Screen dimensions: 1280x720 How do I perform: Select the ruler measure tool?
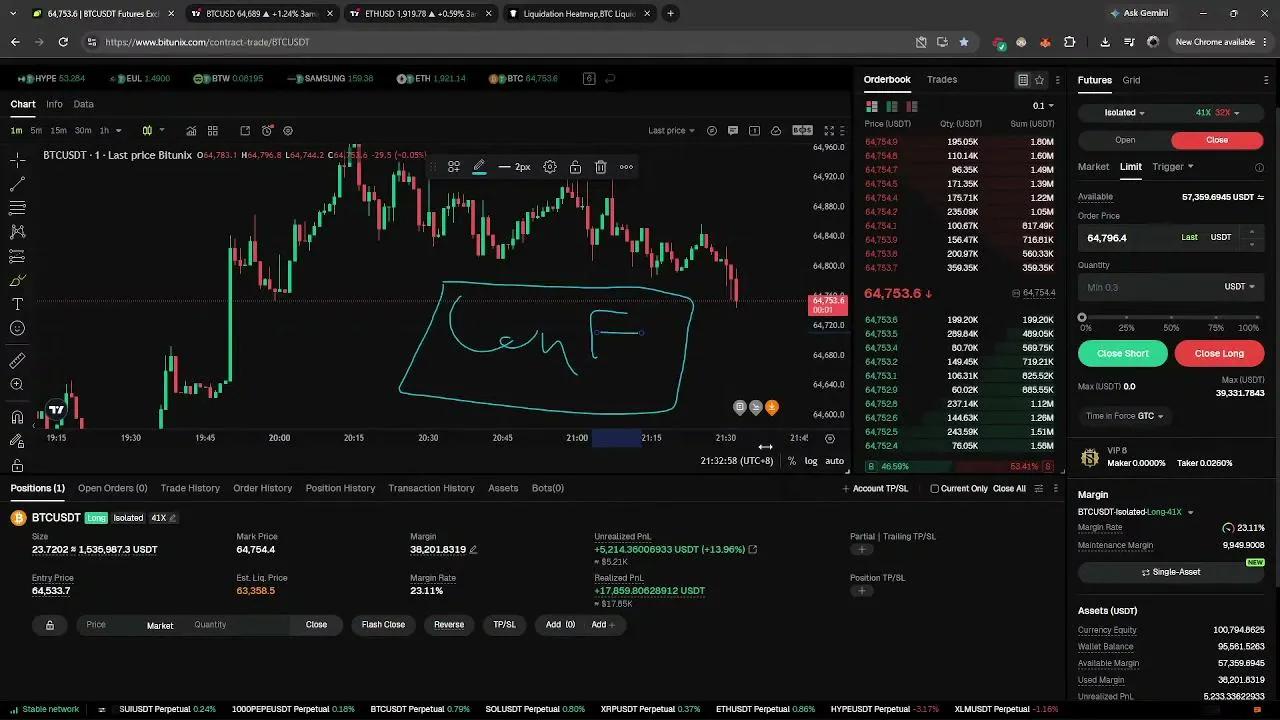[x=17, y=360]
